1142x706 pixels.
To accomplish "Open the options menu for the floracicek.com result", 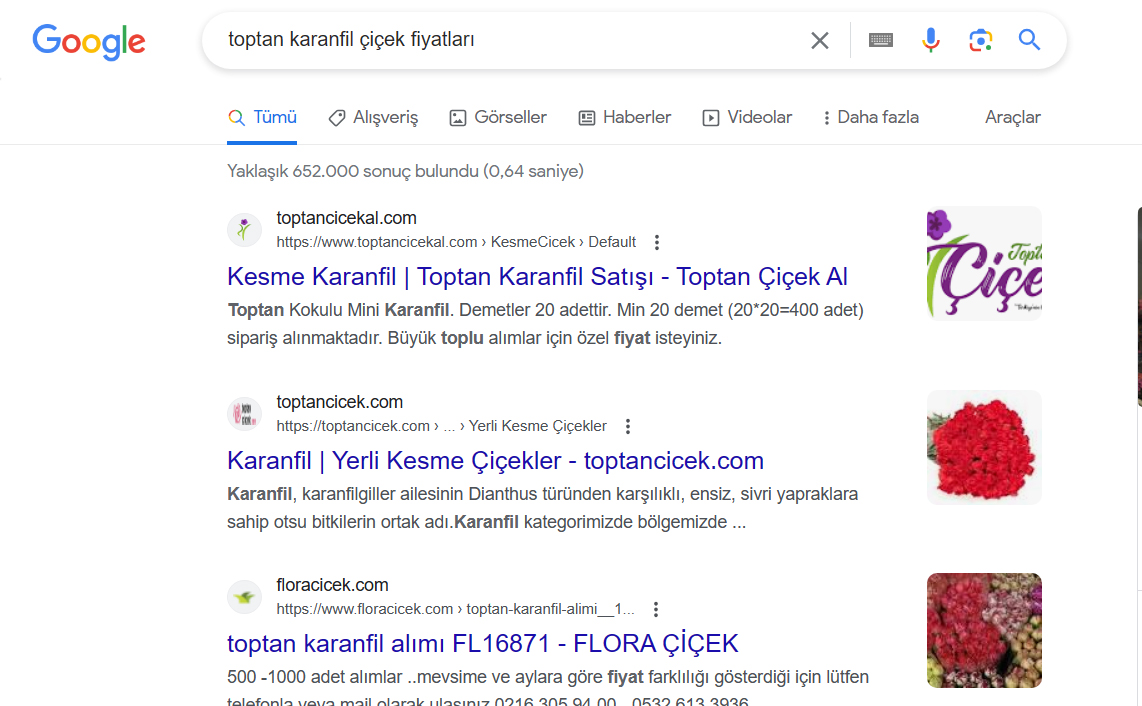I will (x=656, y=609).
